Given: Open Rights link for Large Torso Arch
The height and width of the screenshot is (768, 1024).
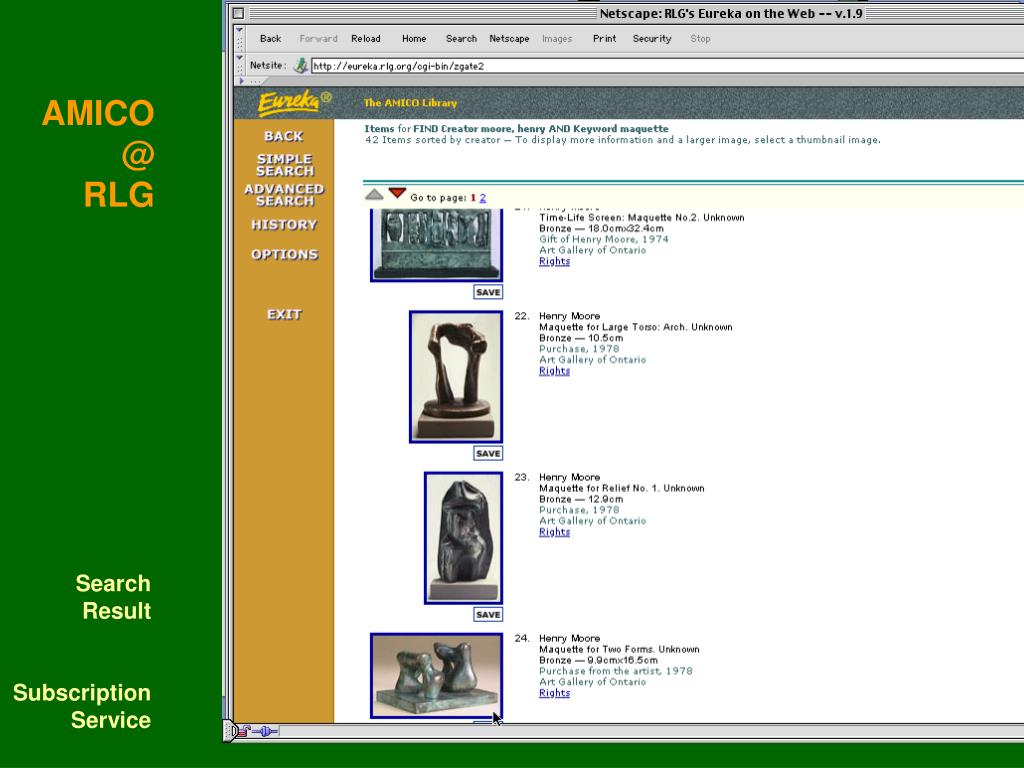Looking at the screenshot, I should pos(554,371).
